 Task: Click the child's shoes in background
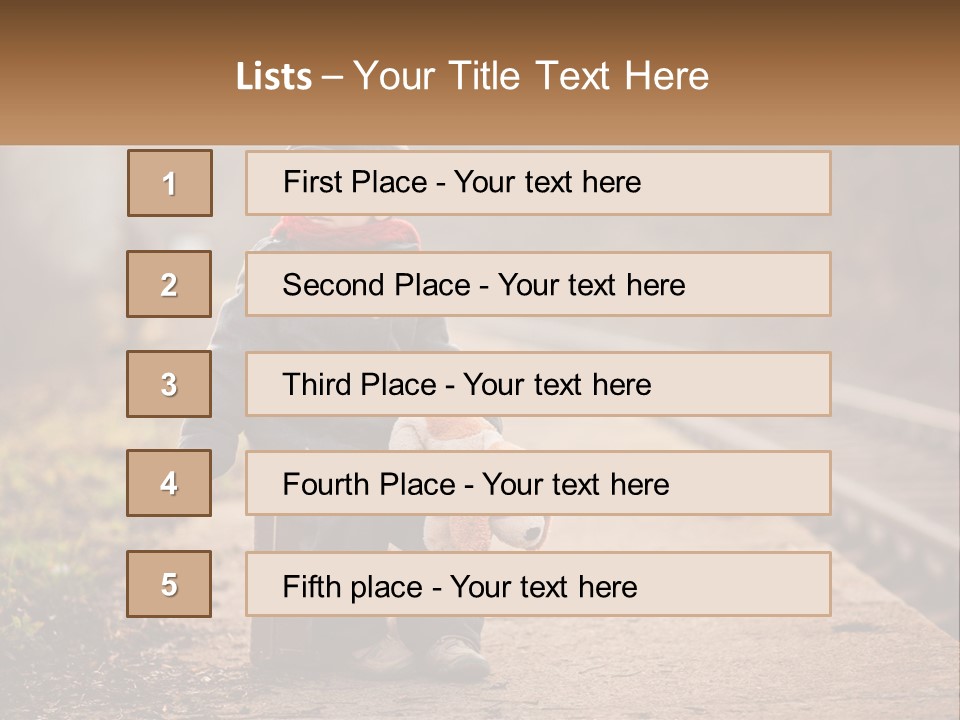tap(422, 656)
